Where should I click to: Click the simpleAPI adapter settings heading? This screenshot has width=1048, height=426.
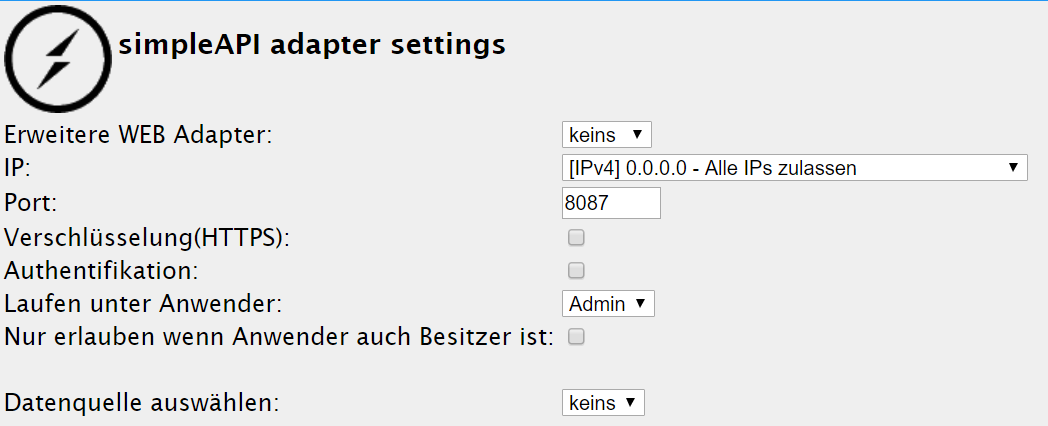[311, 45]
